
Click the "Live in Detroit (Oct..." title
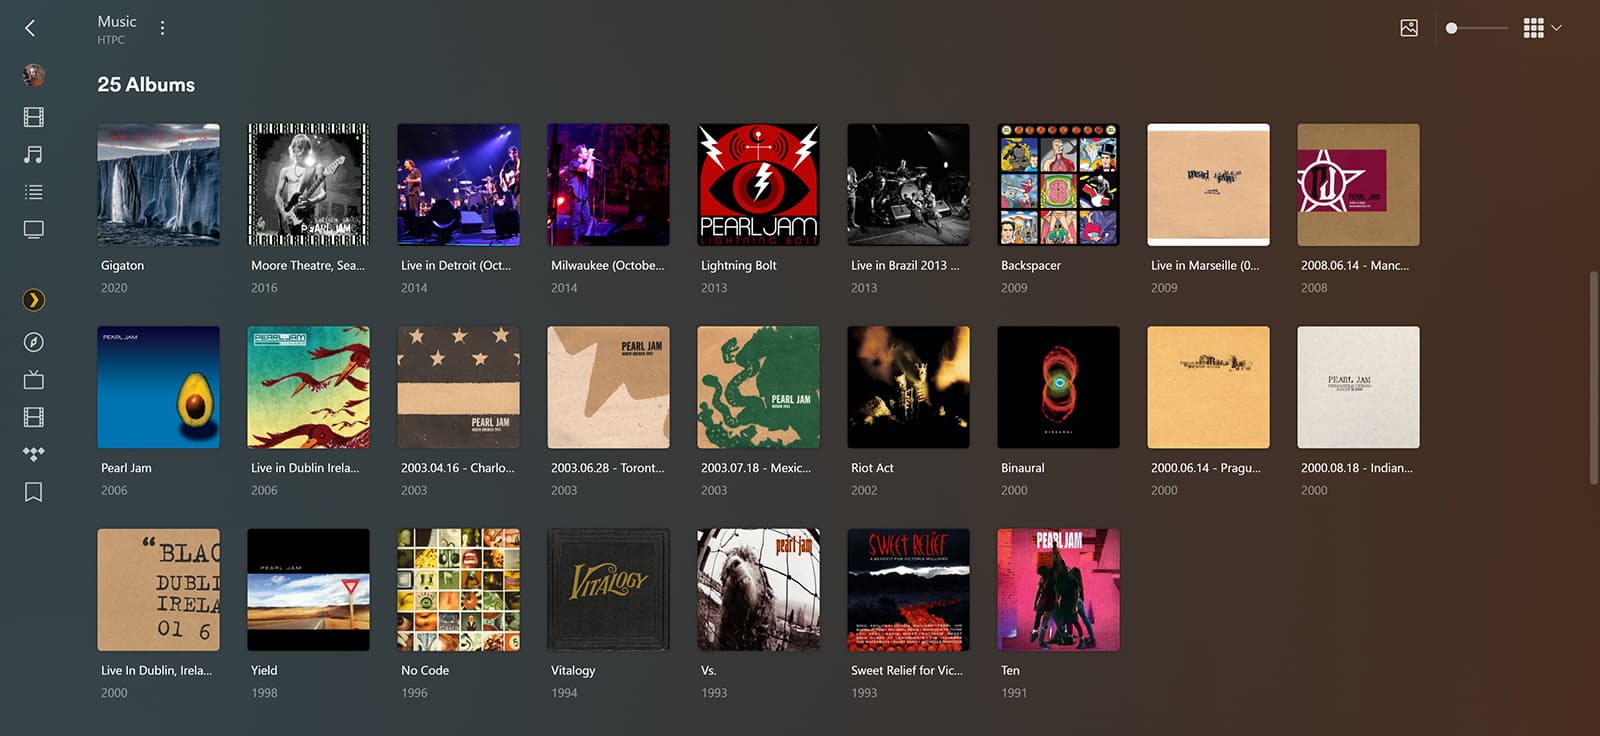point(456,266)
